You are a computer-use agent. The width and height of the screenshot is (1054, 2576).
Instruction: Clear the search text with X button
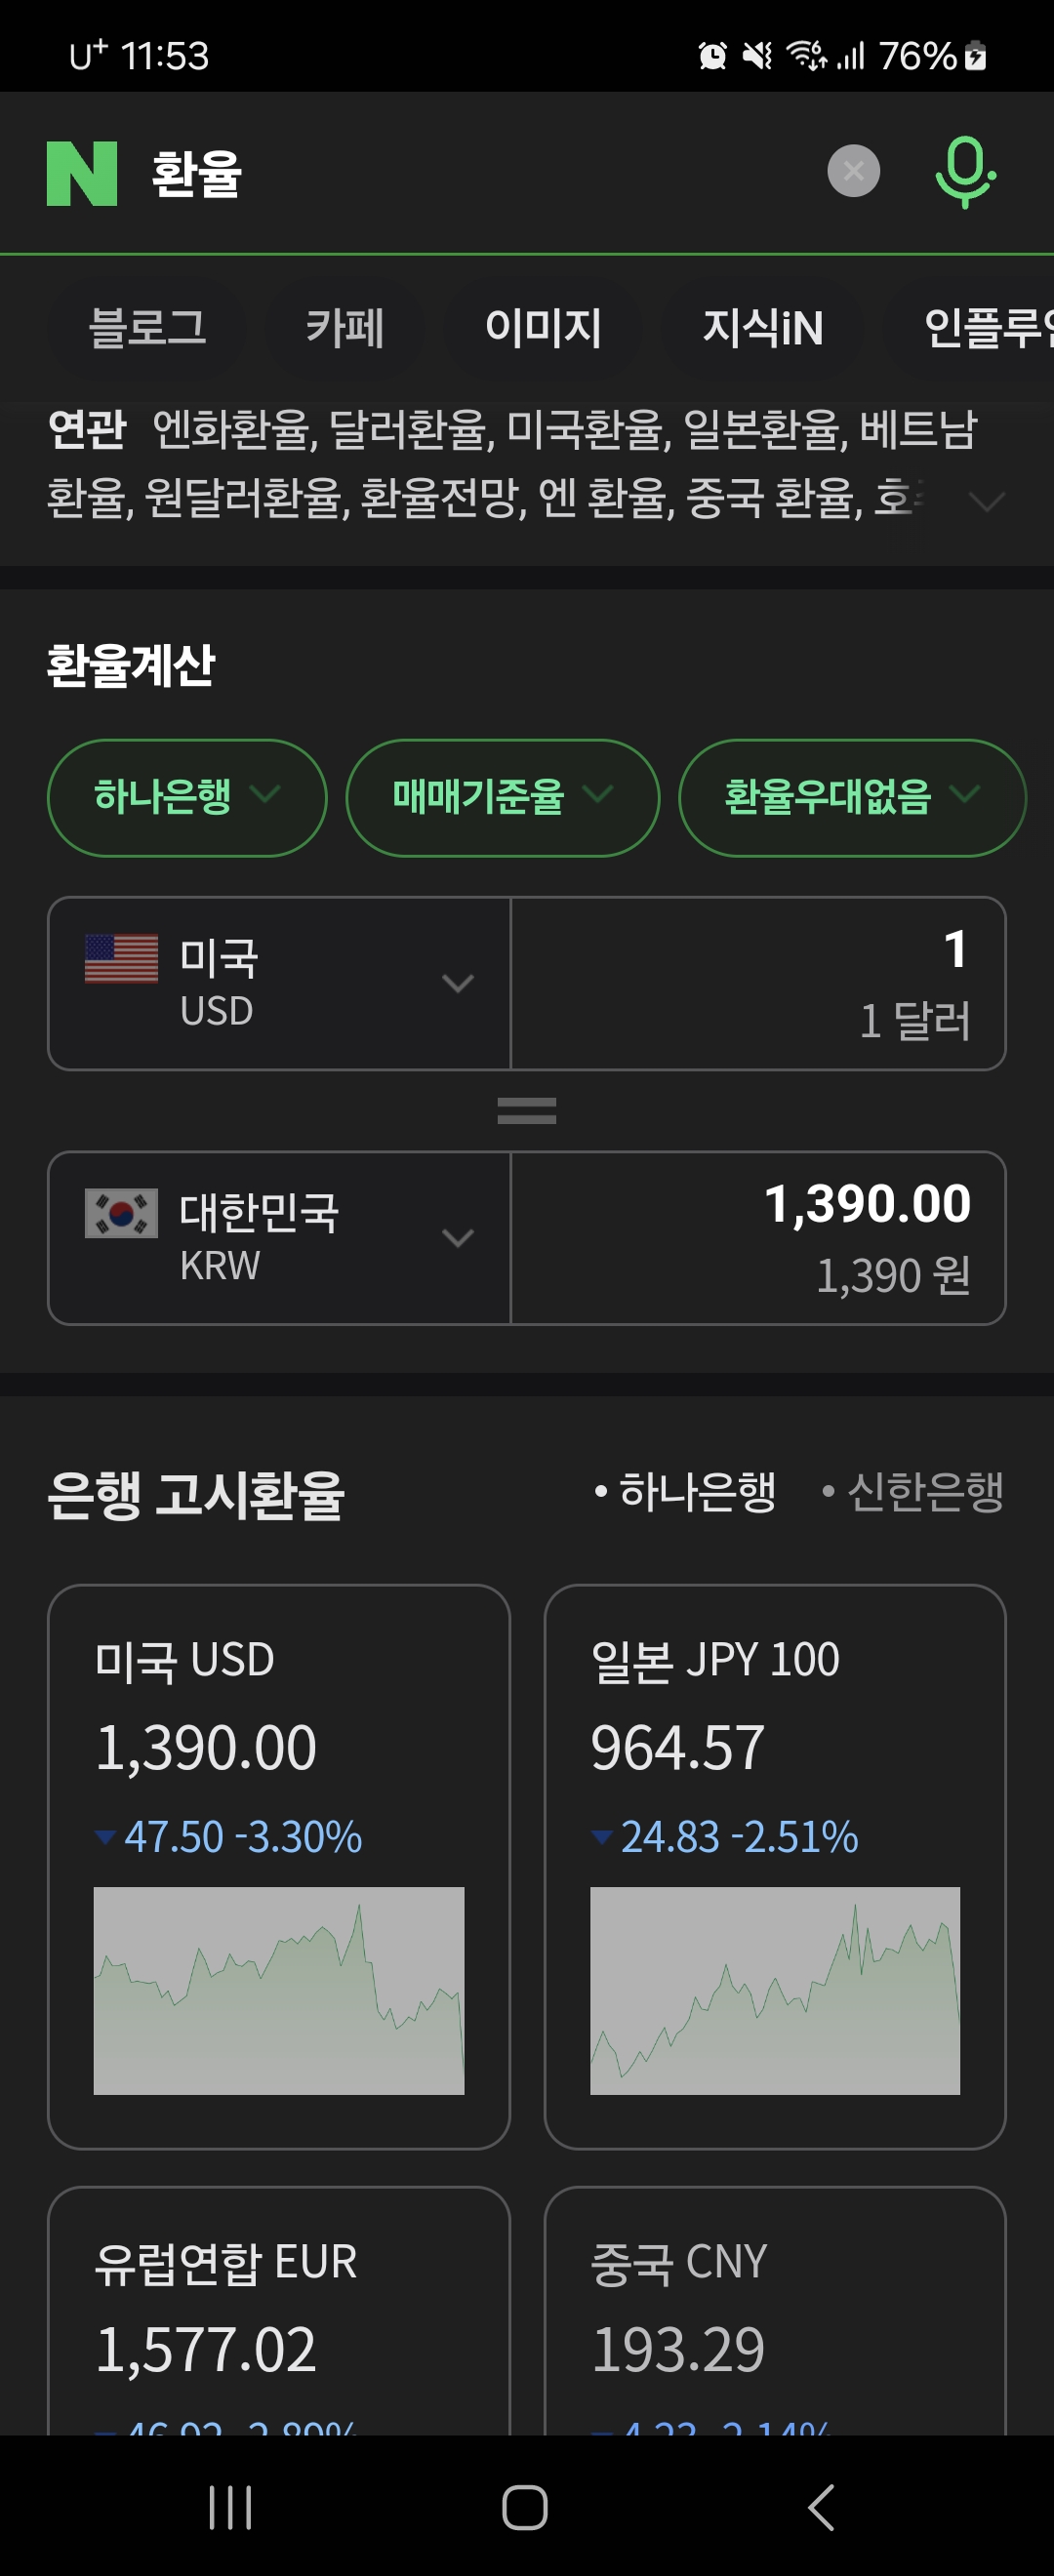(853, 171)
